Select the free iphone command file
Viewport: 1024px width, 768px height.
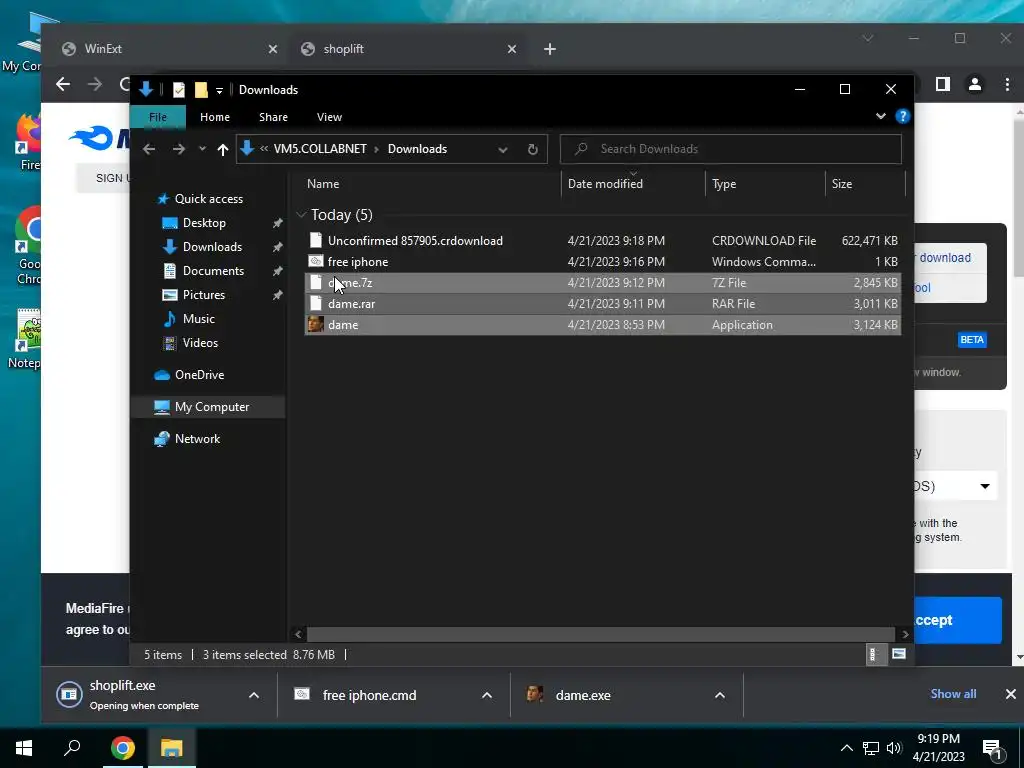(x=603, y=261)
